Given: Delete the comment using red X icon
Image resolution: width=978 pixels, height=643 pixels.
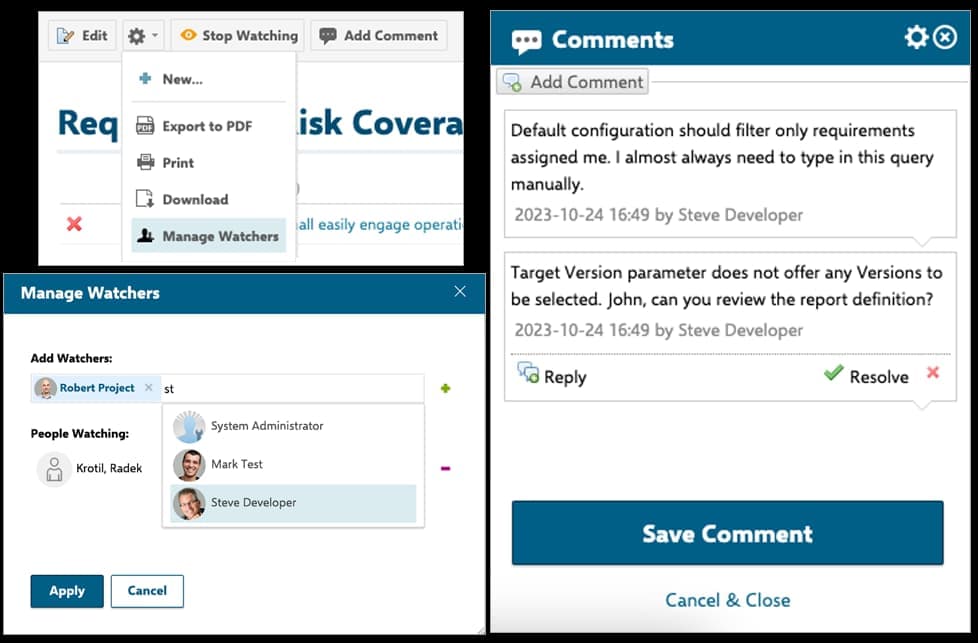Looking at the screenshot, I should coord(932,373).
